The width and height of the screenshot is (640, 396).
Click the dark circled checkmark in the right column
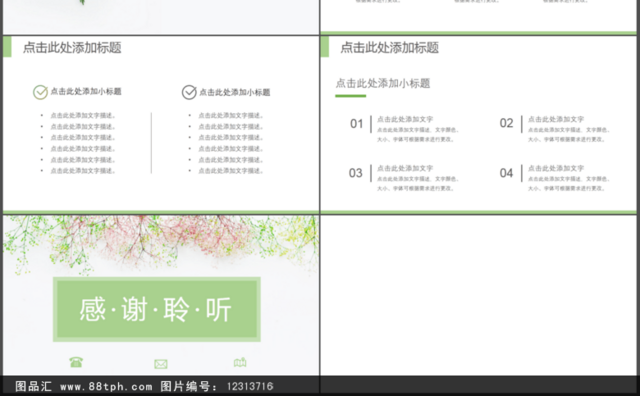[x=189, y=92]
